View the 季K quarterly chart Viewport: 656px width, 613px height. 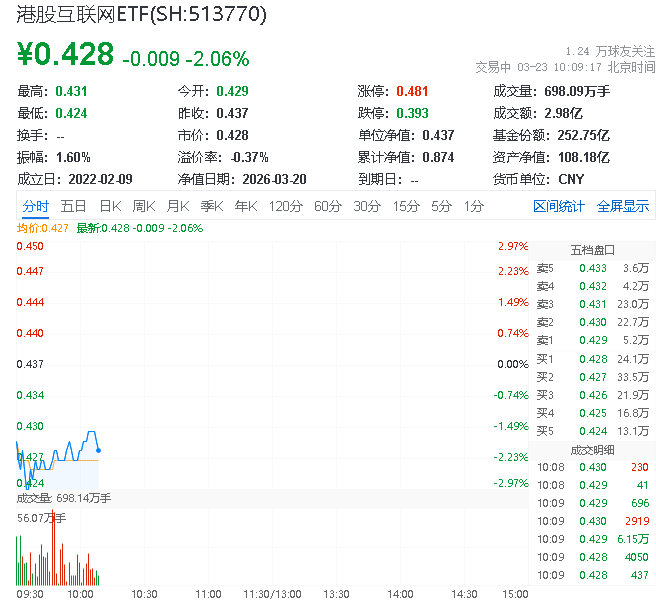[211, 206]
